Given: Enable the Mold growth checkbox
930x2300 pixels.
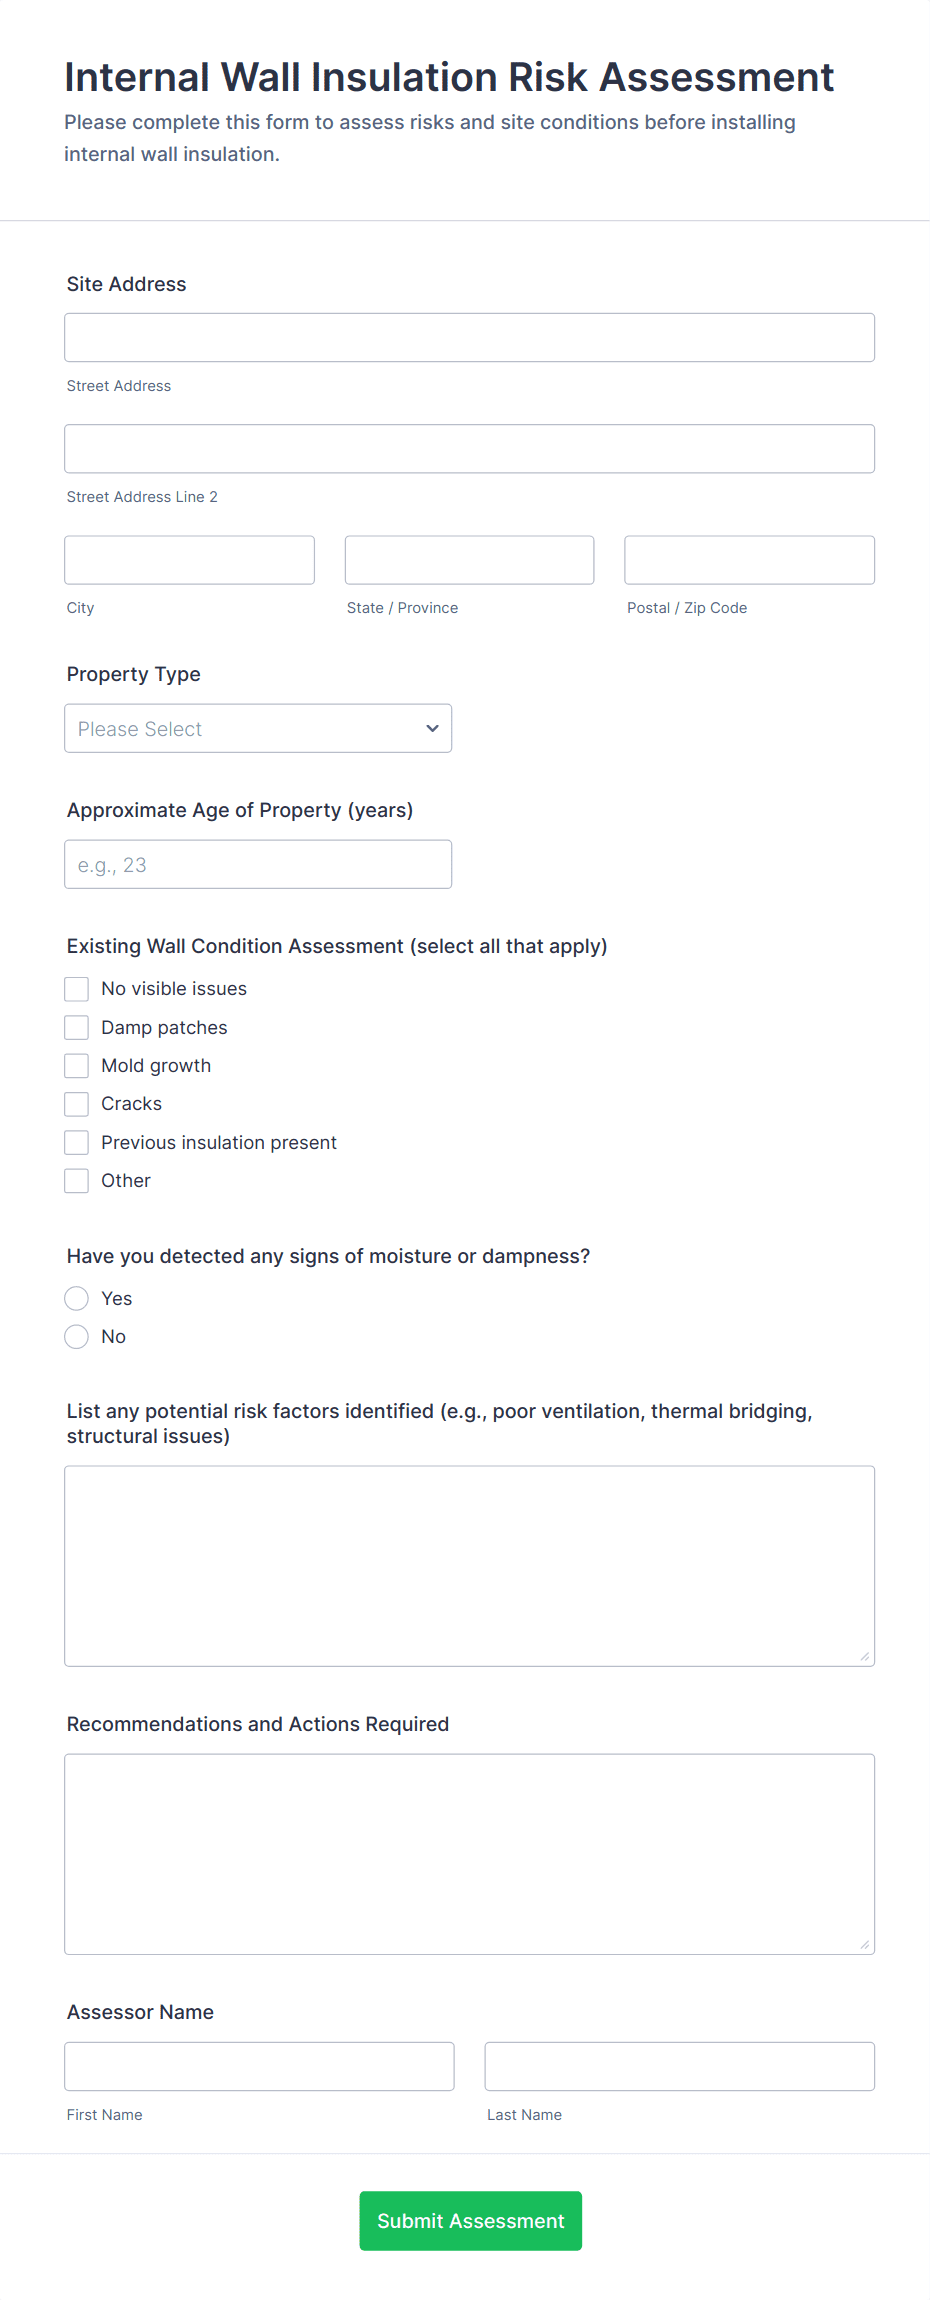Looking at the screenshot, I should point(77,1066).
